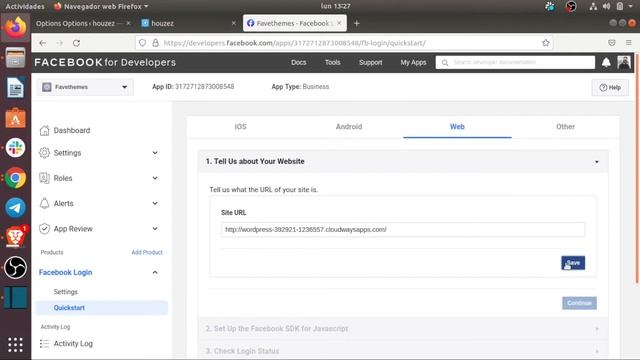Image resolution: width=640 pixels, height=360 pixels.
Task: Click the Save button for Site URL
Action: point(573,263)
